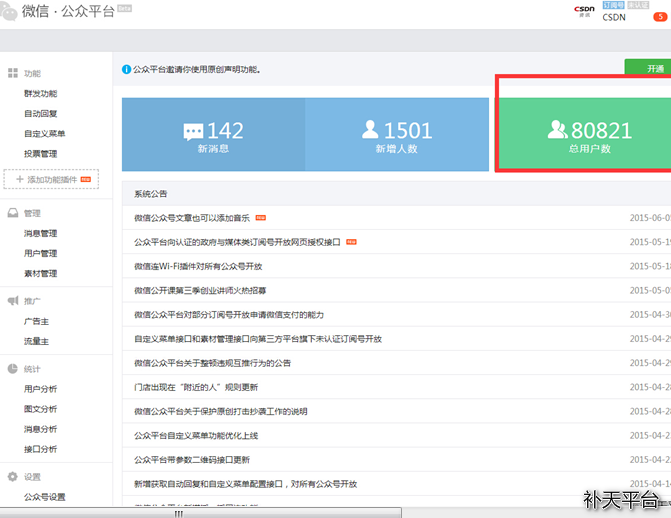Open announcement 微信公开课第三季创业讲师火热招募
Image resolution: width=671 pixels, height=518 pixels.
point(200,291)
